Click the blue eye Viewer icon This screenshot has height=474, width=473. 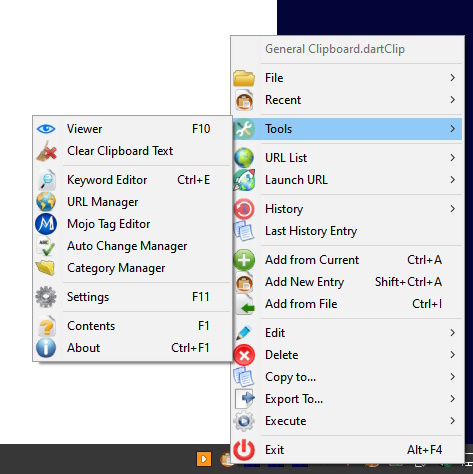click(46, 129)
